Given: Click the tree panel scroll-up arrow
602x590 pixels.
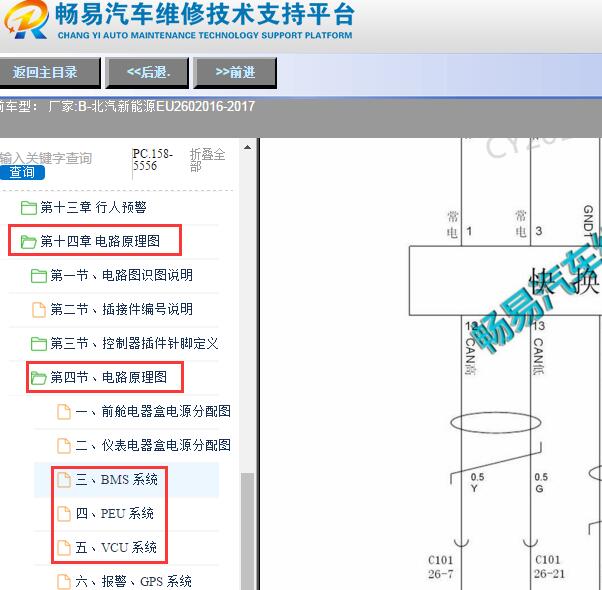Looking at the screenshot, I should [248, 147].
